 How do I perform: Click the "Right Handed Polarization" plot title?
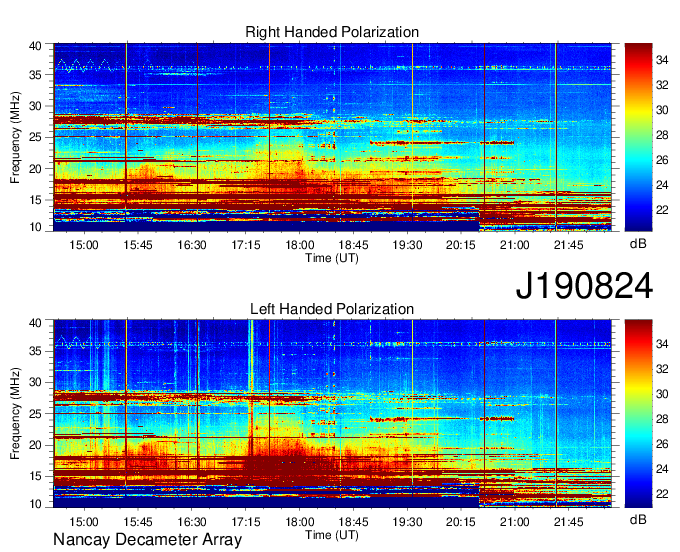click(332, 32)
